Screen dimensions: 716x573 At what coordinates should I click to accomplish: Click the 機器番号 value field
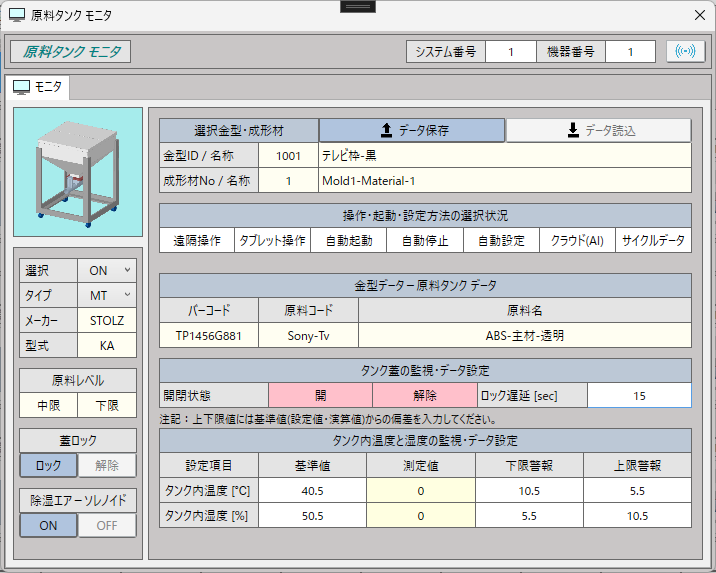[x=630, y=52]
